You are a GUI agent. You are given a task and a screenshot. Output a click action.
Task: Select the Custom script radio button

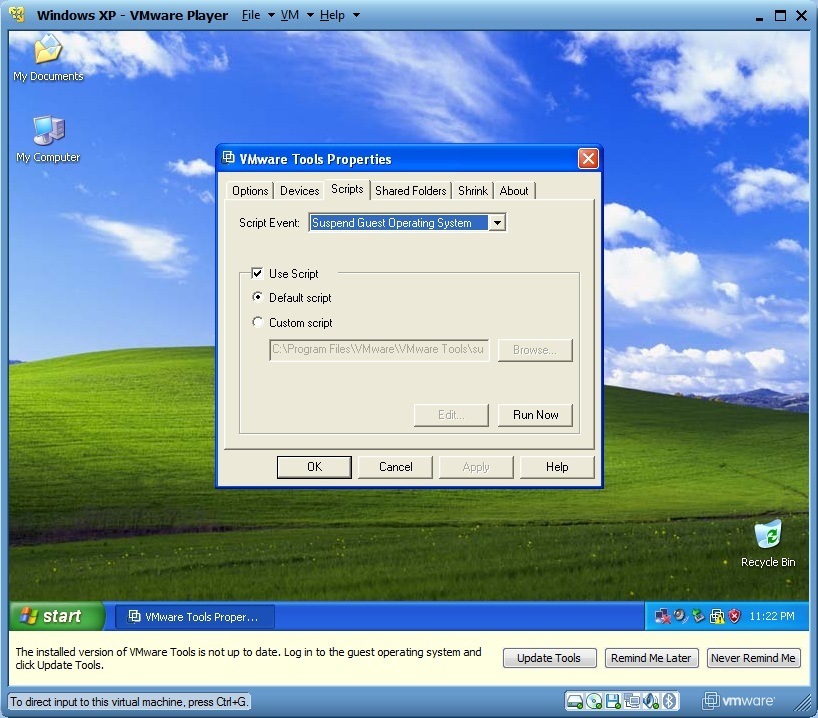[x=257, y=322]
